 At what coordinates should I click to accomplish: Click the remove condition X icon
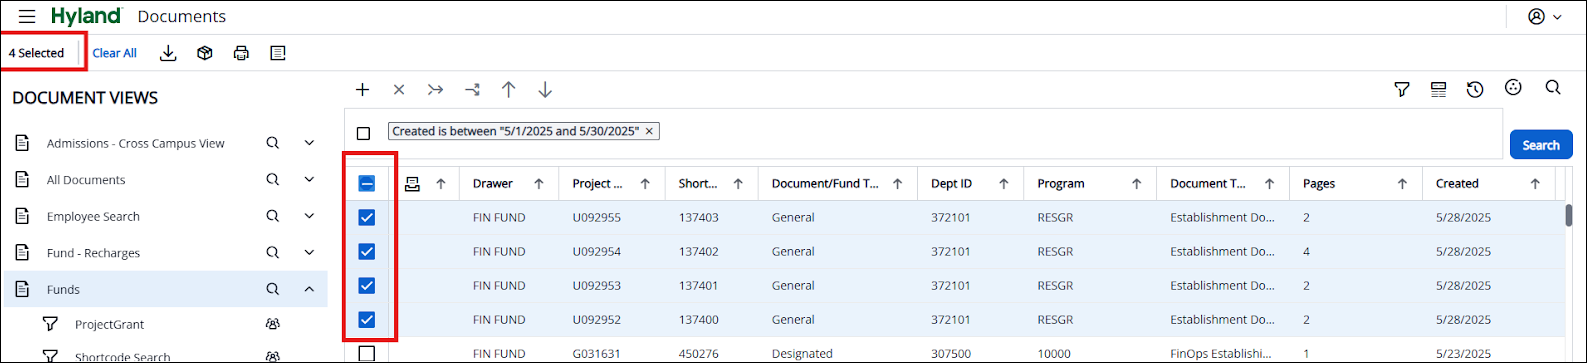399,90
